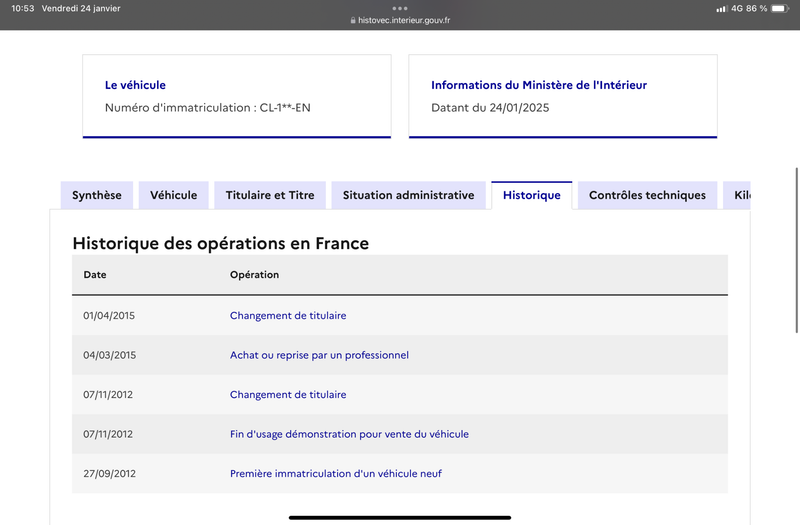Image resolution: width=800 pixels, height=525 pixels.
Task: Select the Situation administrative tab
Action: (408, 195)
